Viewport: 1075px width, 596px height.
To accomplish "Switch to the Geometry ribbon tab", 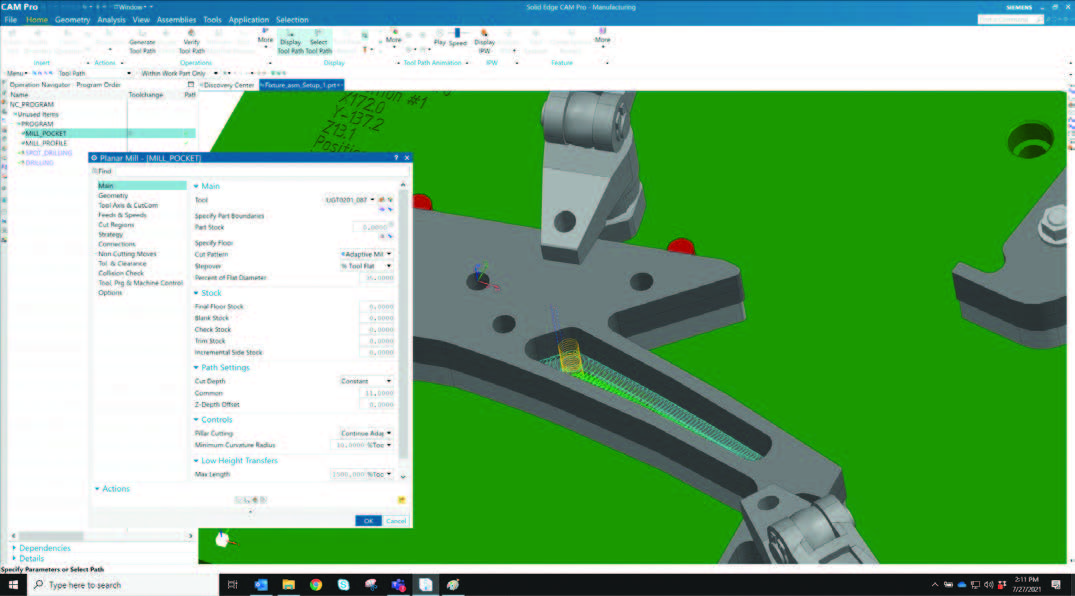I will click(72, 20).
